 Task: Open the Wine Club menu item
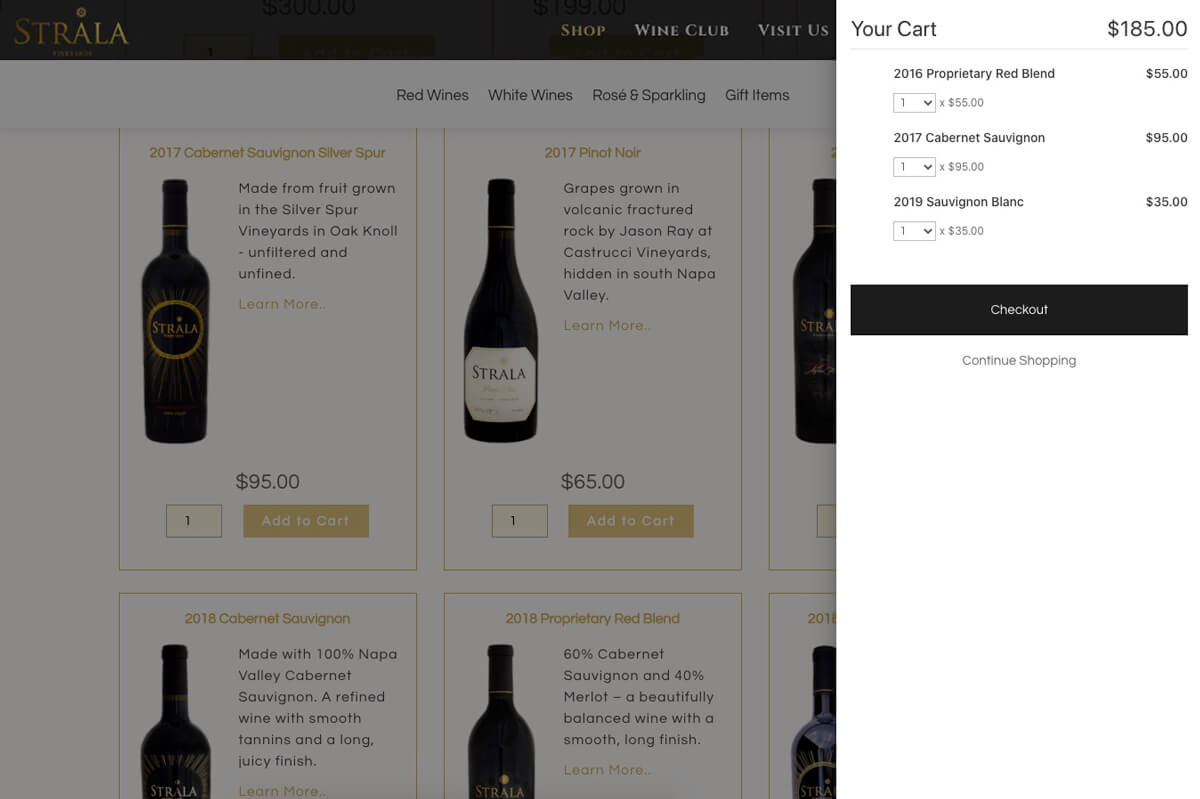pos(681,30)
